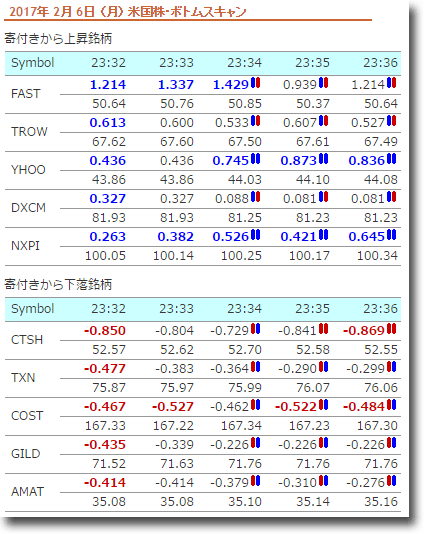Click the 23:34 column header in the rising table
This screenshot has height=534, width=426.
click(244, 63)
